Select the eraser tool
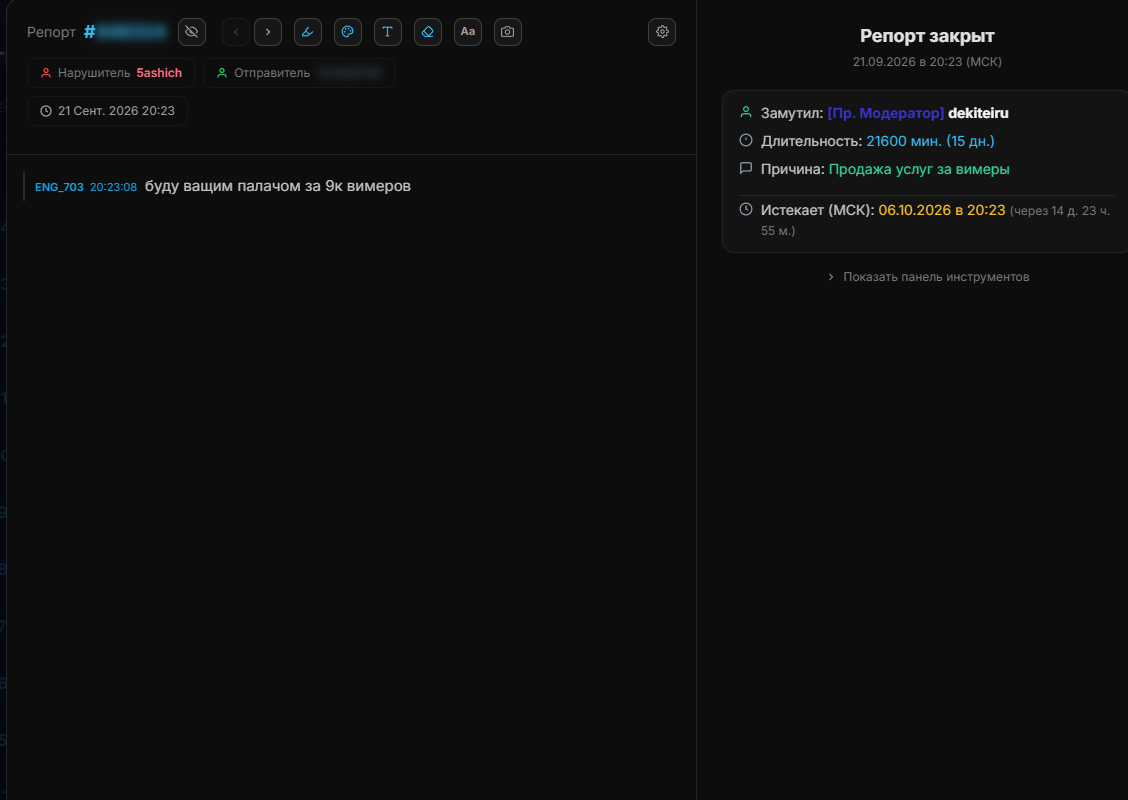 pyautogui.click(x=428, y=32)
